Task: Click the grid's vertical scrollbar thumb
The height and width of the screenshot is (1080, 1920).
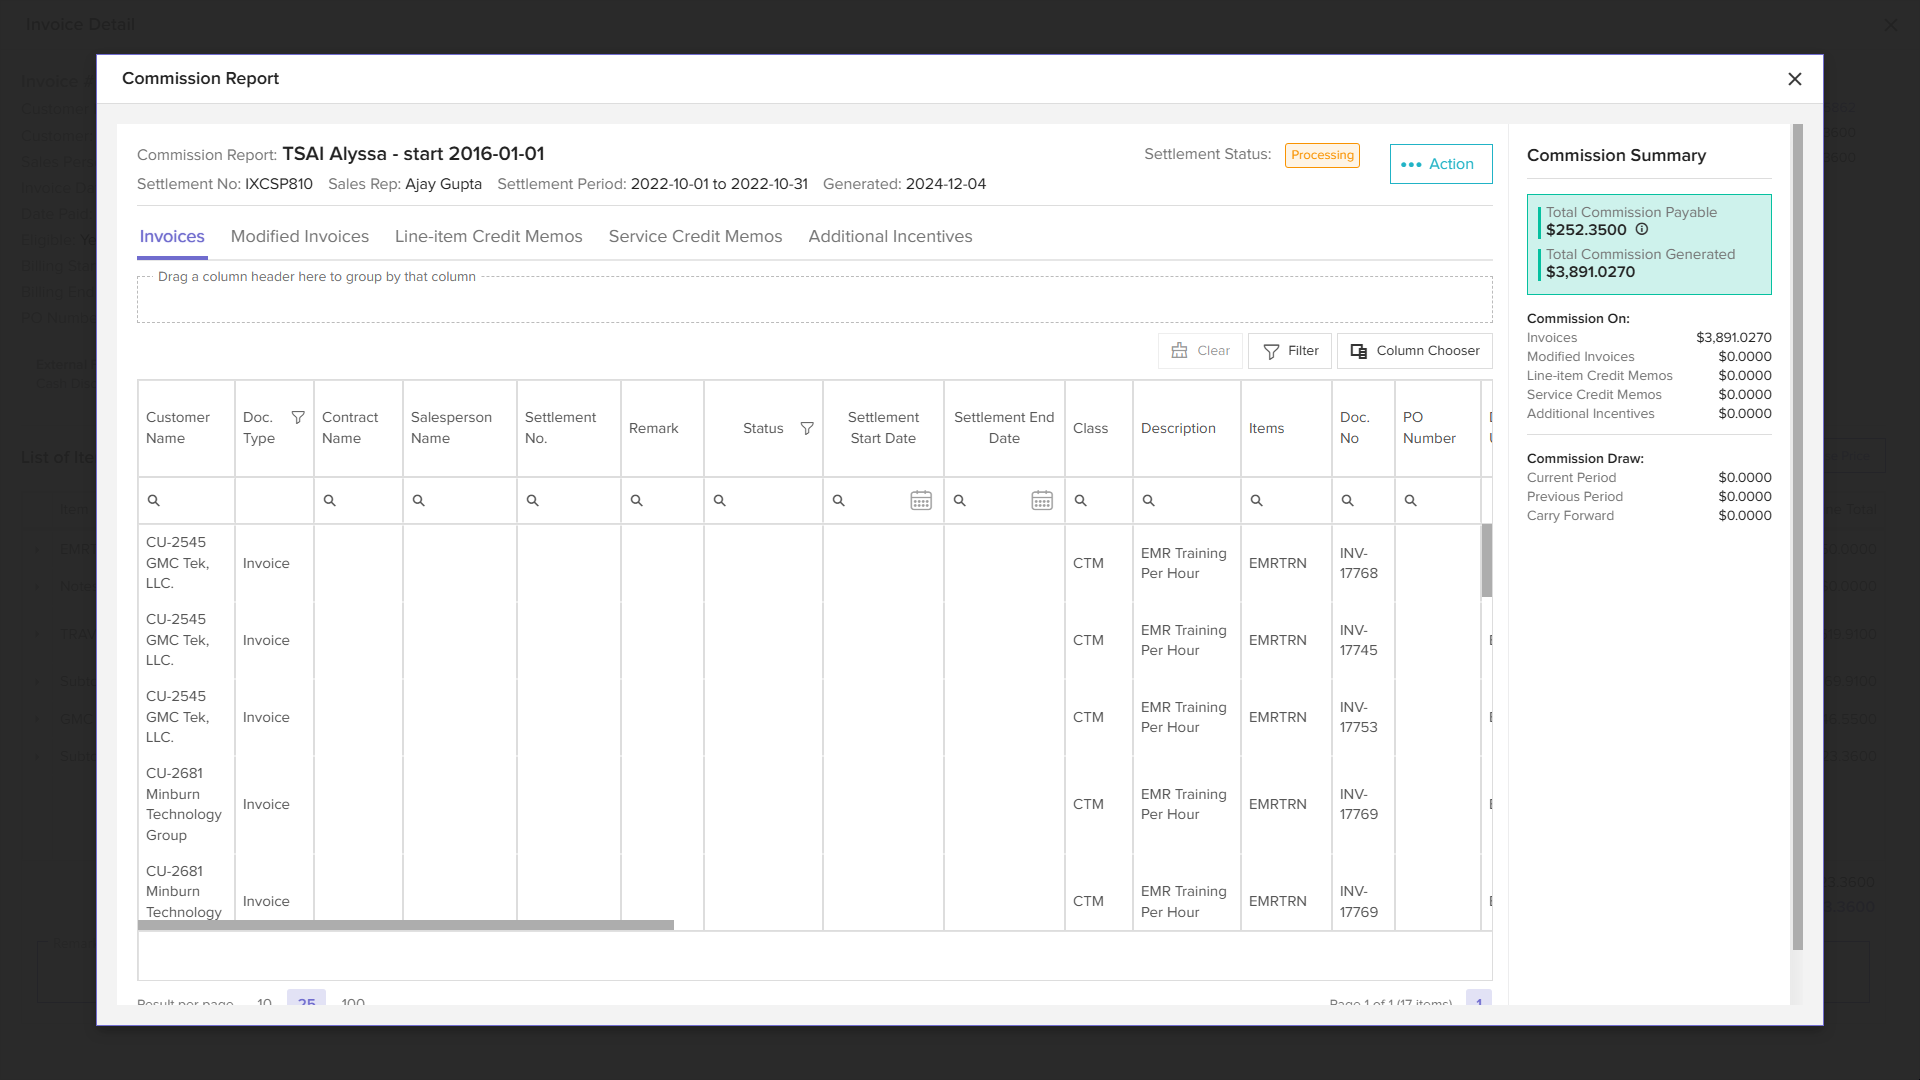Action: coord(1487,560)
